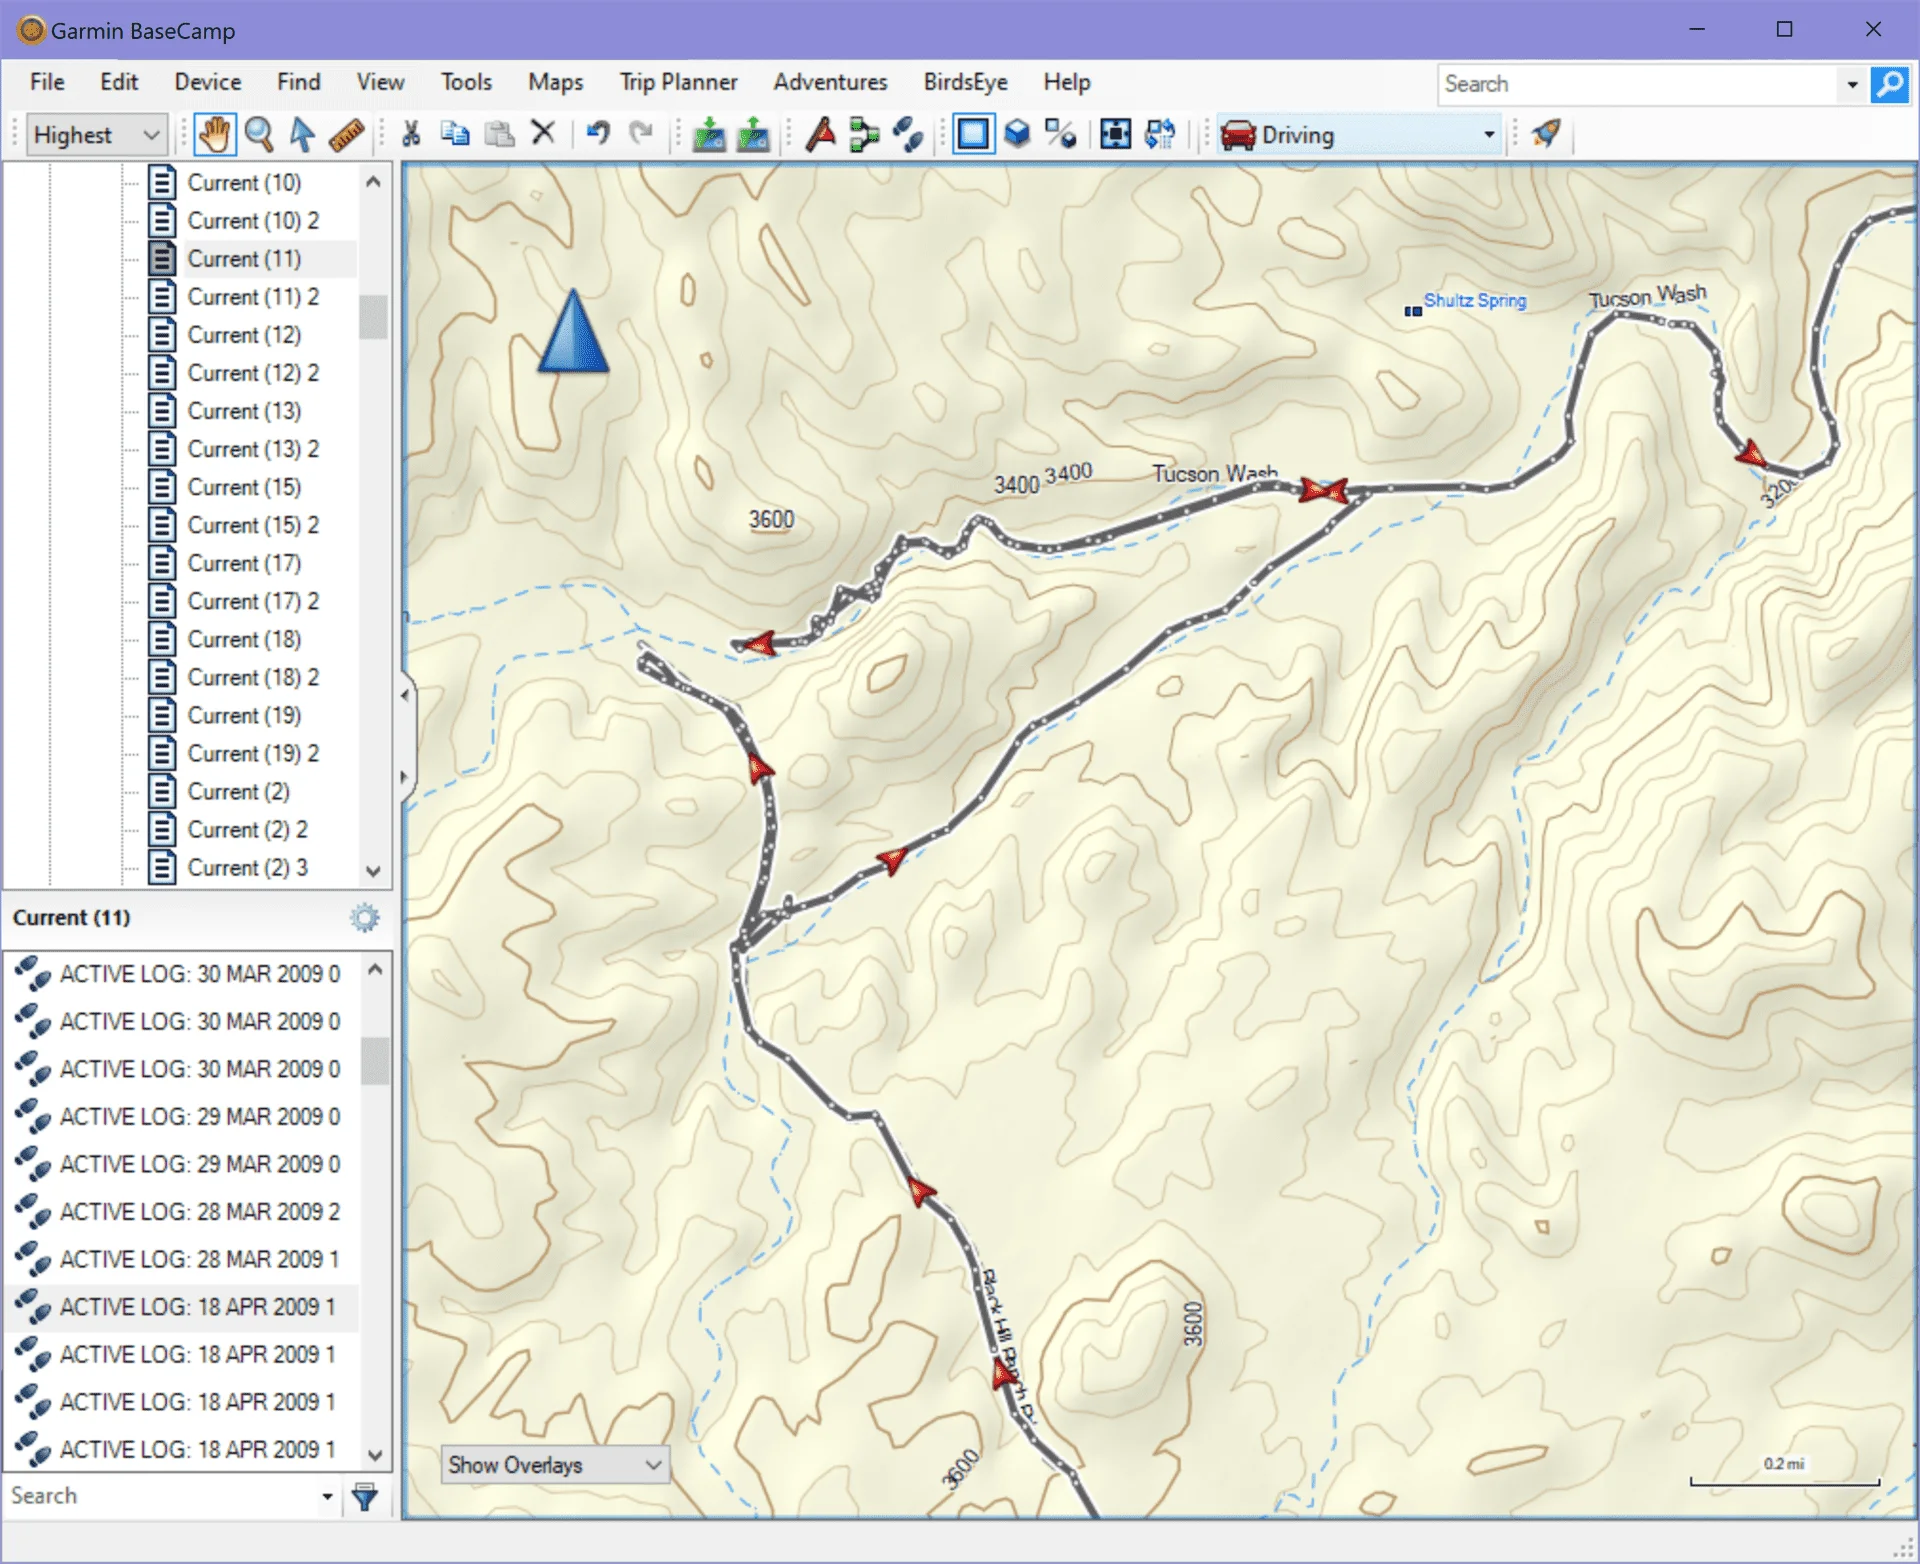Viewport: 1920px width, 1564px height.
Task: Click the lower expand arrow on panel splitter
Action: [x=404, y=776]
